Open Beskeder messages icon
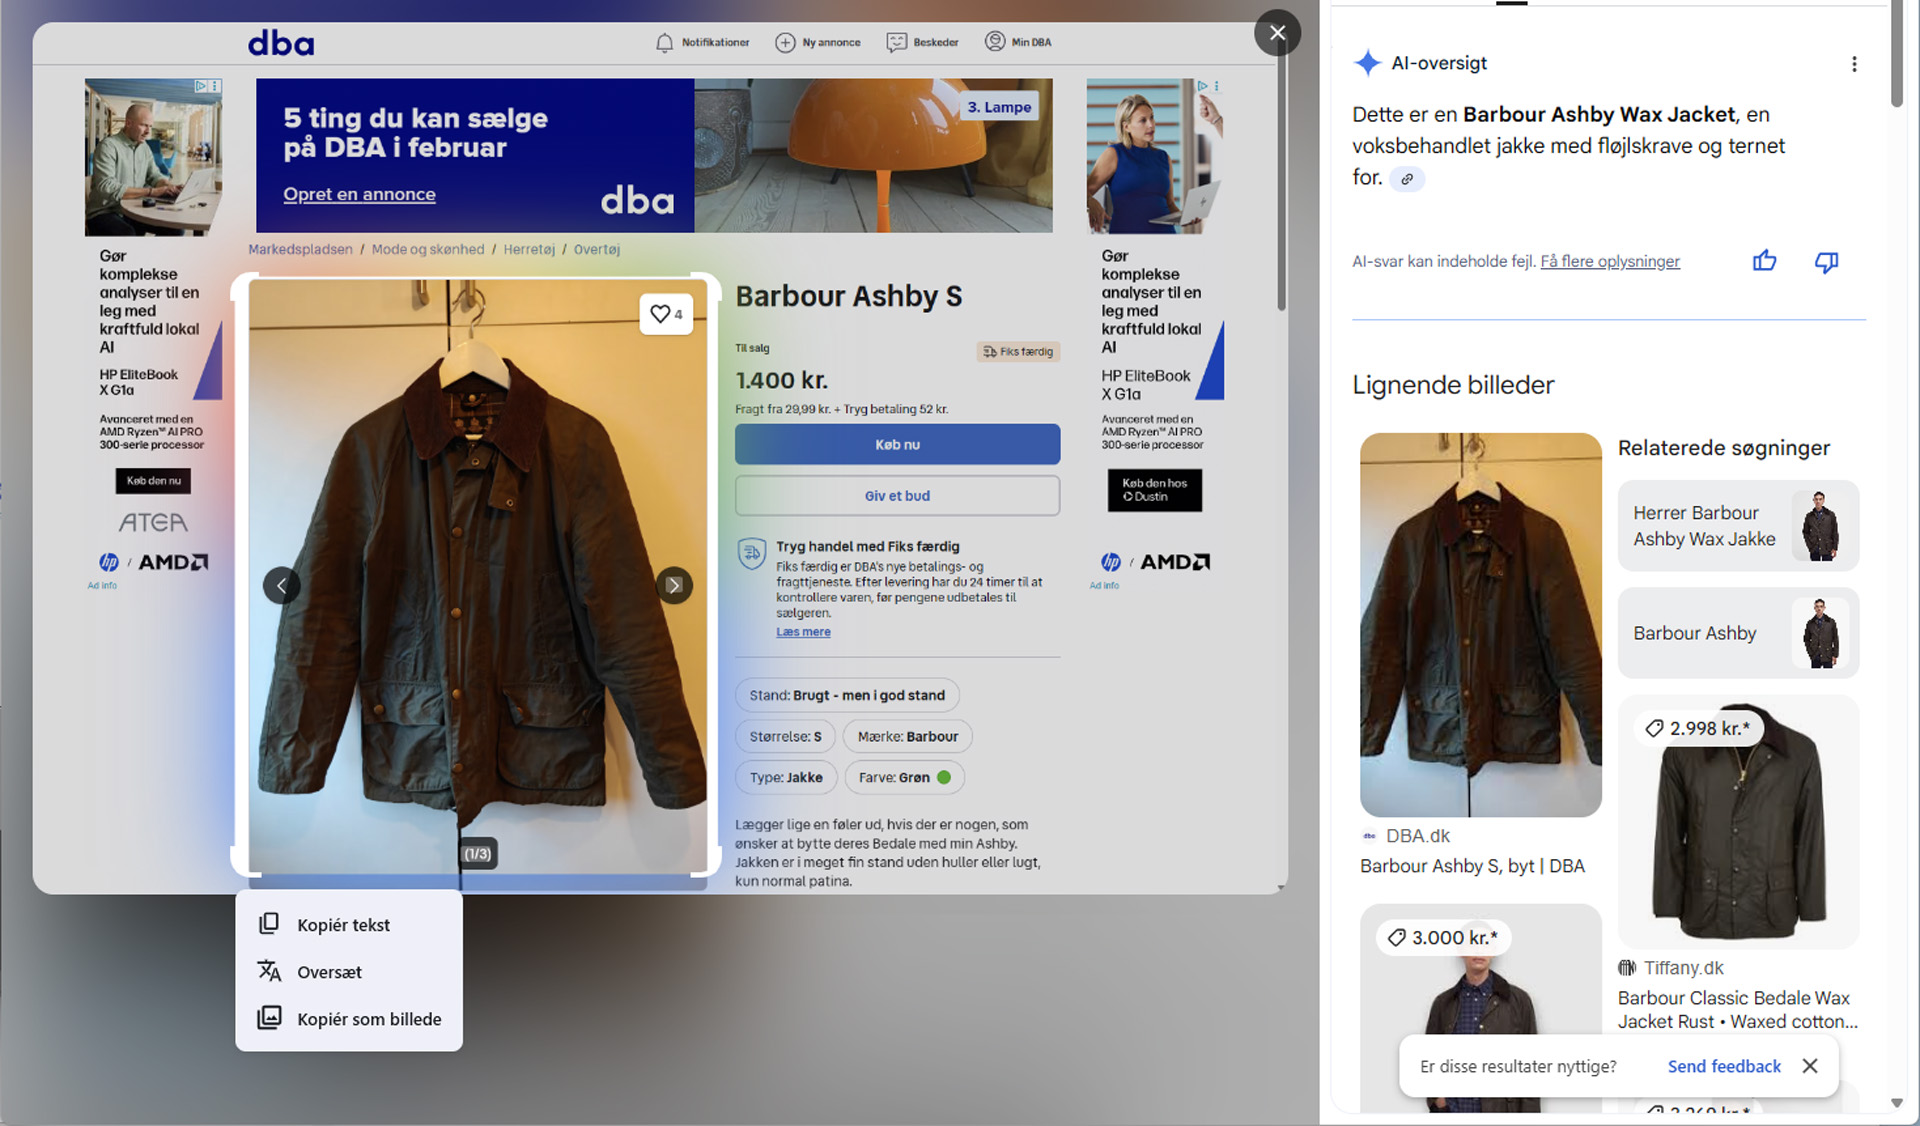Image resolution: width=1920 pixels, height=1126 pixels. [896, 43]
